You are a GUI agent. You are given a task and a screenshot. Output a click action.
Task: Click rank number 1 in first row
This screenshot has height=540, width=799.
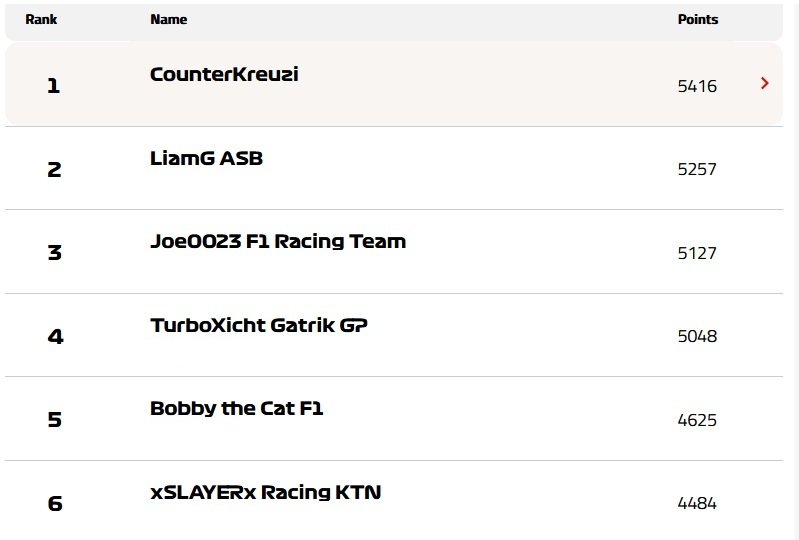(x=54, y=86)
